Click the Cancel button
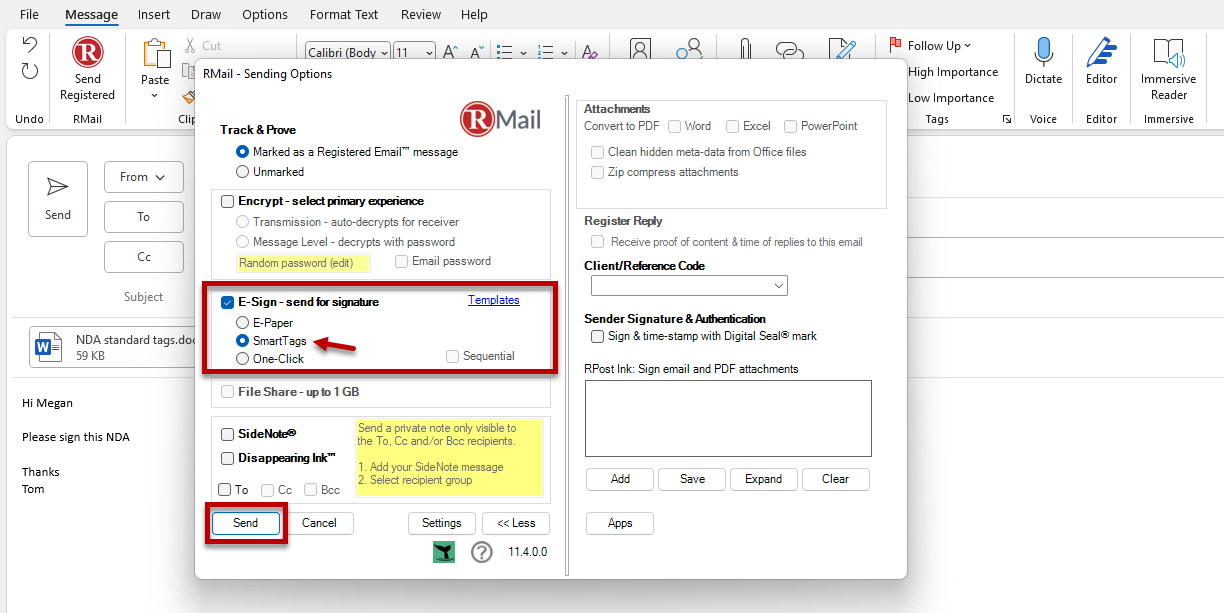Viewport: 1224px width, 613px height. [320, 523]
